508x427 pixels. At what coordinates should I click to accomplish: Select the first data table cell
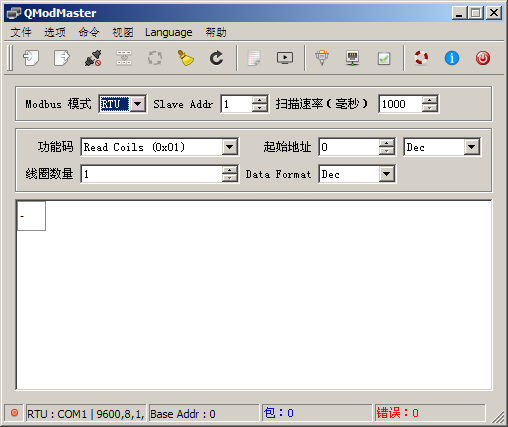click(31, 216)
